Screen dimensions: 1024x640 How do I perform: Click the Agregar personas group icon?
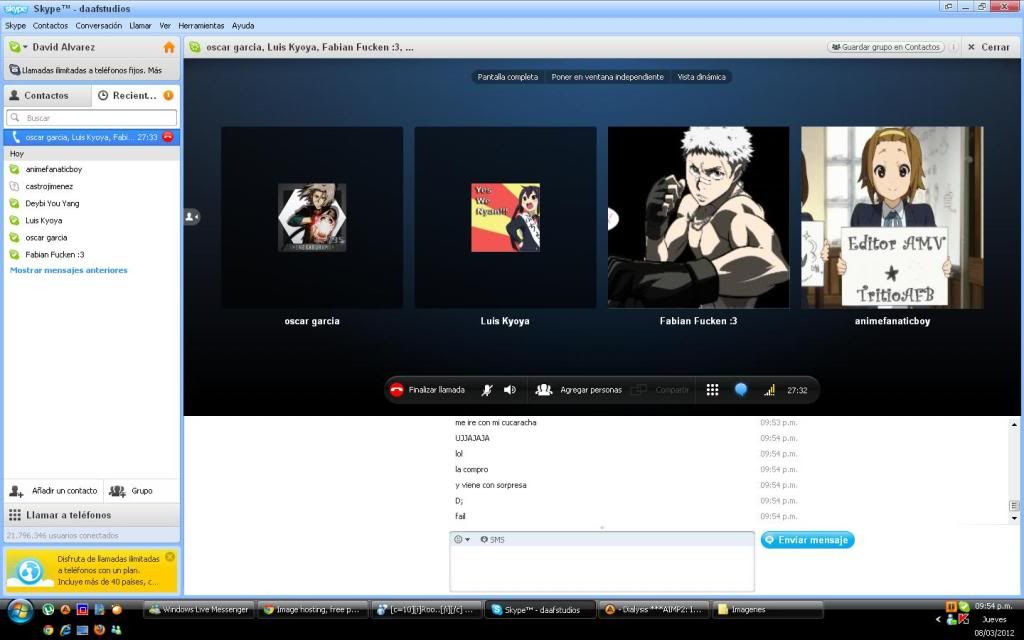click(543, 390)
